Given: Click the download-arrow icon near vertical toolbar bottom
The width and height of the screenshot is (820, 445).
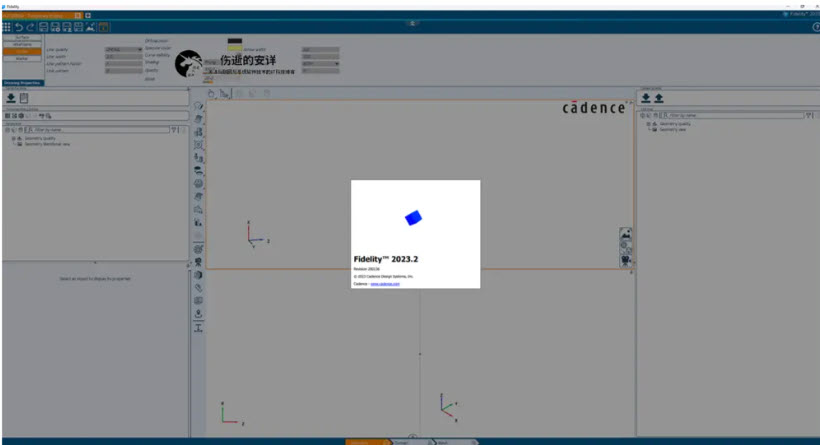Looking at the screenshot, I should pyautogui.click(x=198, y=314).
